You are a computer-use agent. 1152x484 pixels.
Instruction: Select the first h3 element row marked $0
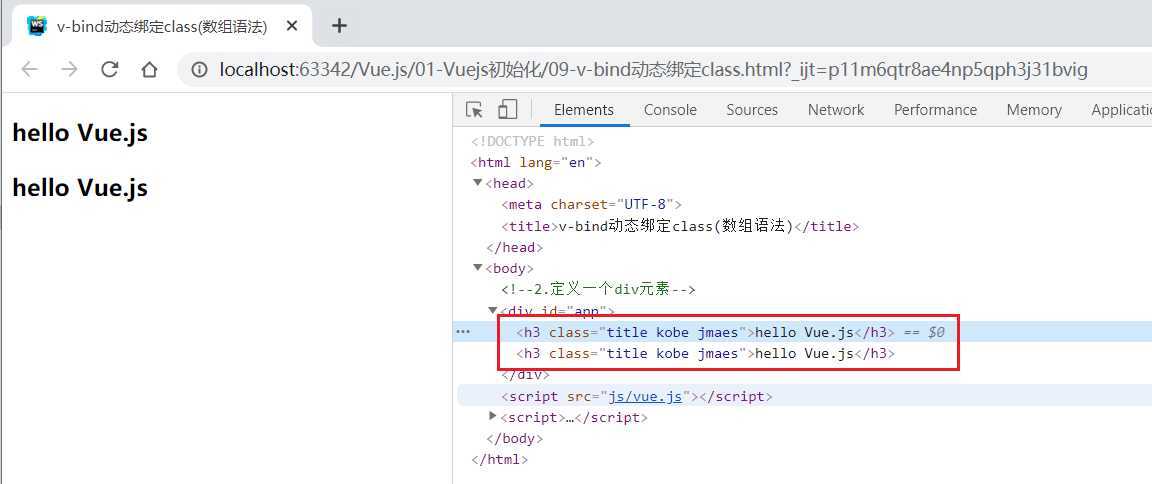point(802,332)
